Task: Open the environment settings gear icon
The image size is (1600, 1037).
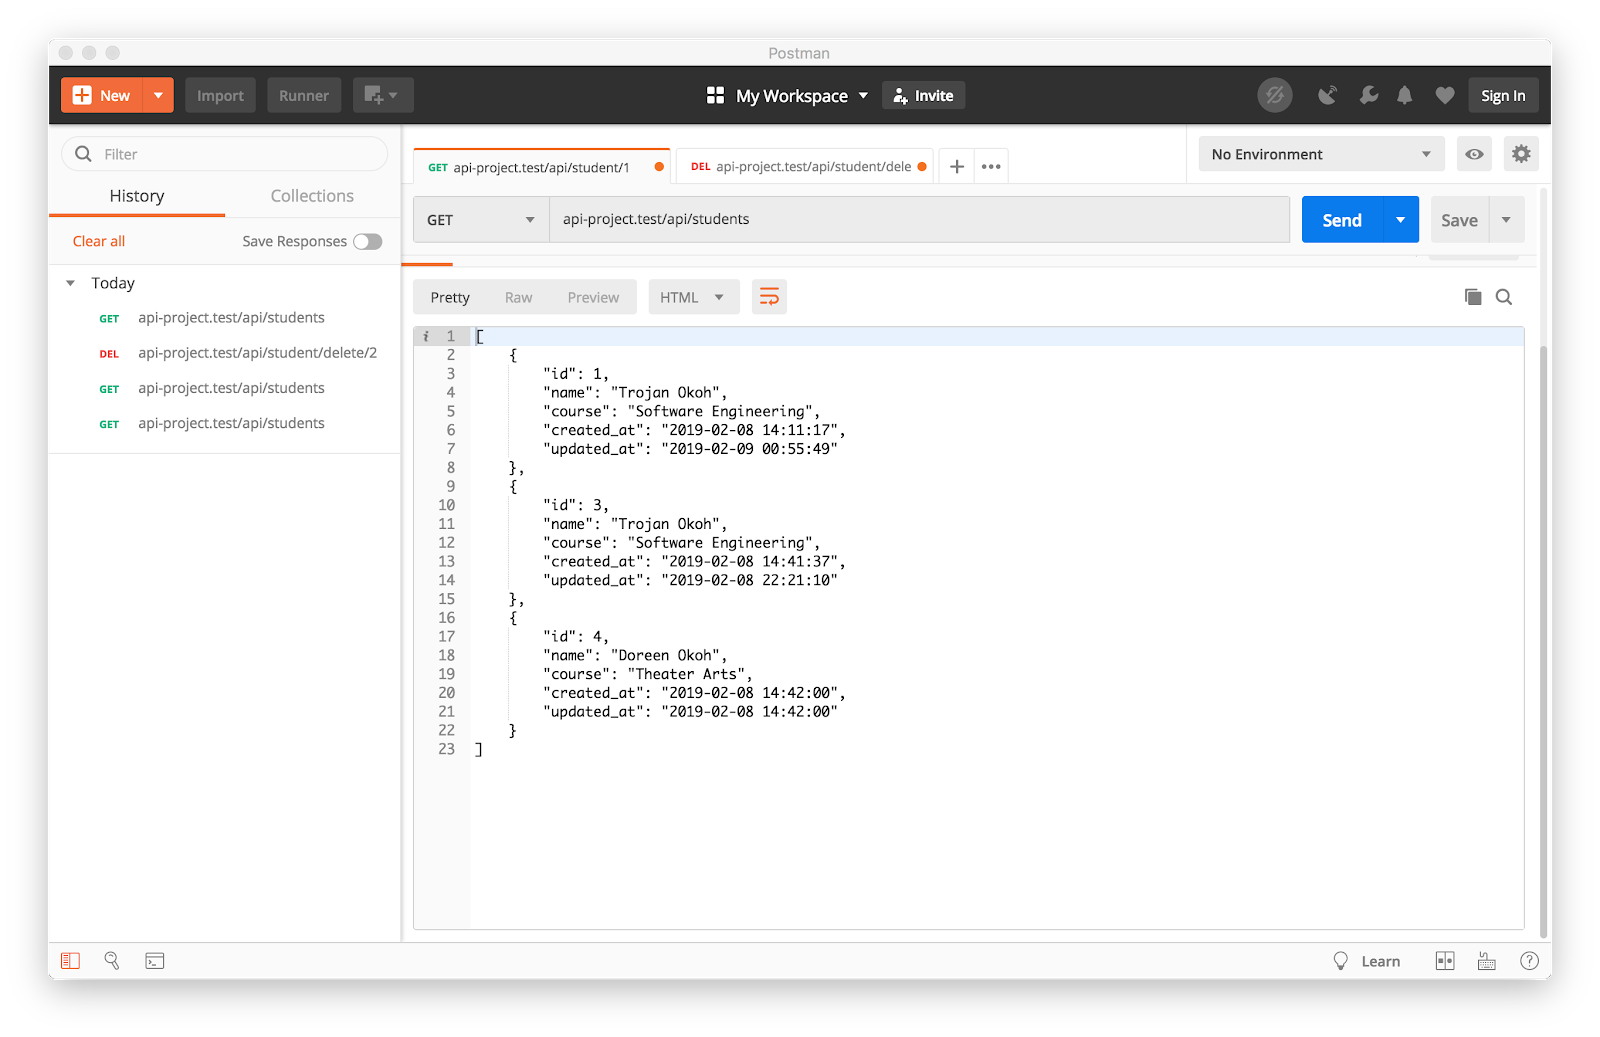Action: point(1521,154)
